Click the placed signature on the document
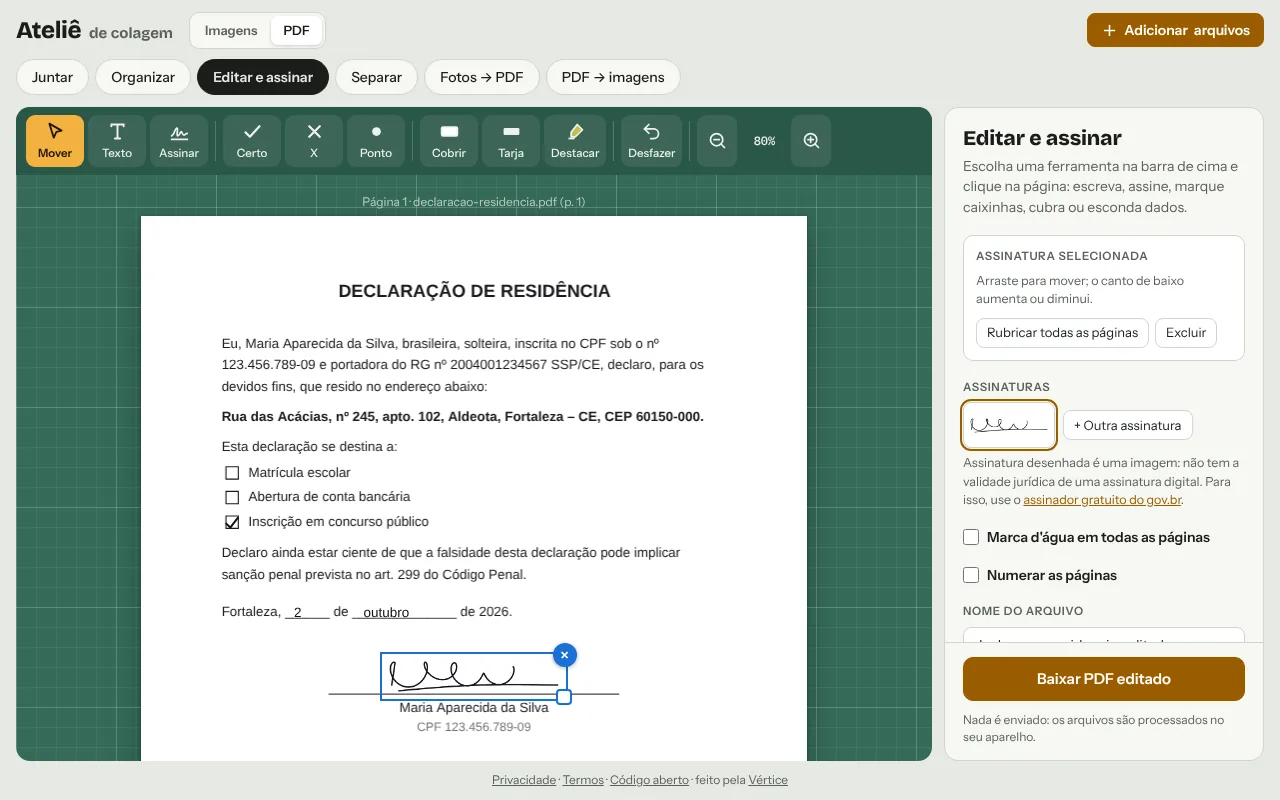 click(x=473, y=676)
